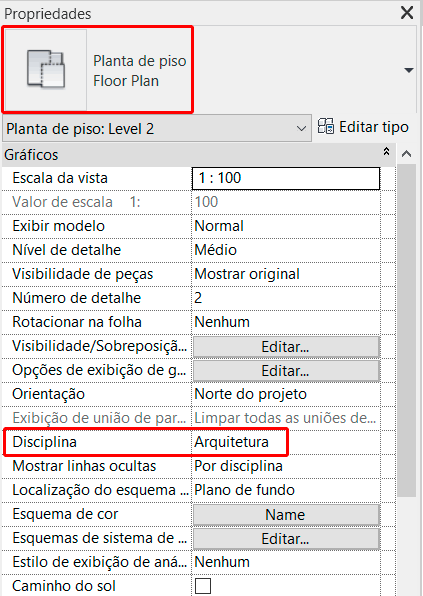The image size is (423, 596).
Task: Click the Editar tipo button
Action: click(x=363, y=127)
